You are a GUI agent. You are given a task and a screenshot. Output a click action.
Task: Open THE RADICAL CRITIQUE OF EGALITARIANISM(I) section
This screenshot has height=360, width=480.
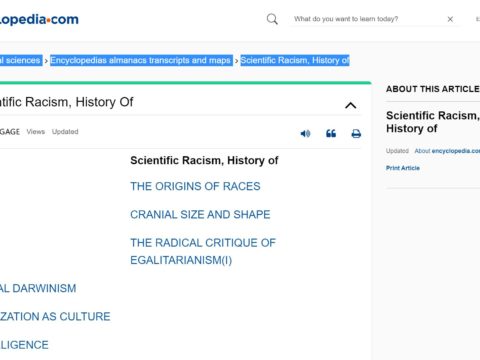tap(203, 251)
